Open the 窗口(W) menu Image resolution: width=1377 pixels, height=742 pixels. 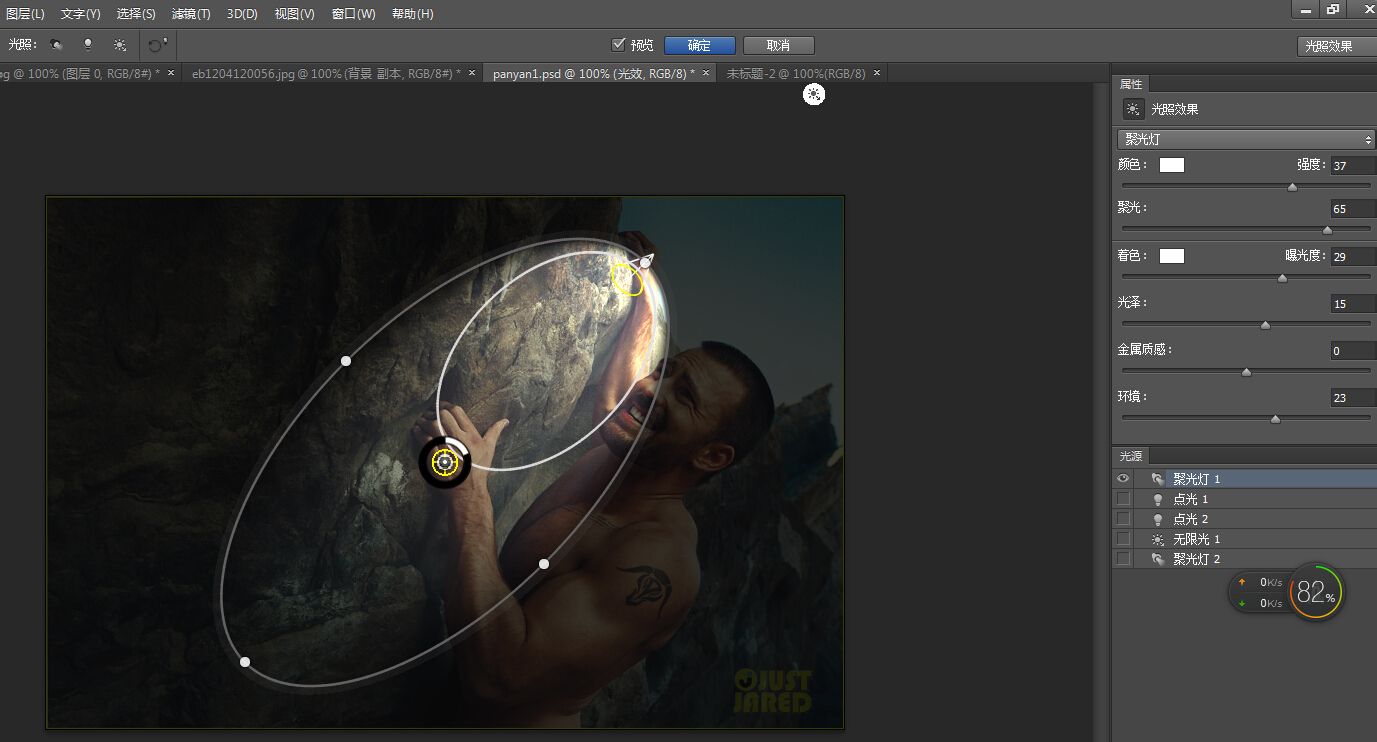click(x=353, y=14)
